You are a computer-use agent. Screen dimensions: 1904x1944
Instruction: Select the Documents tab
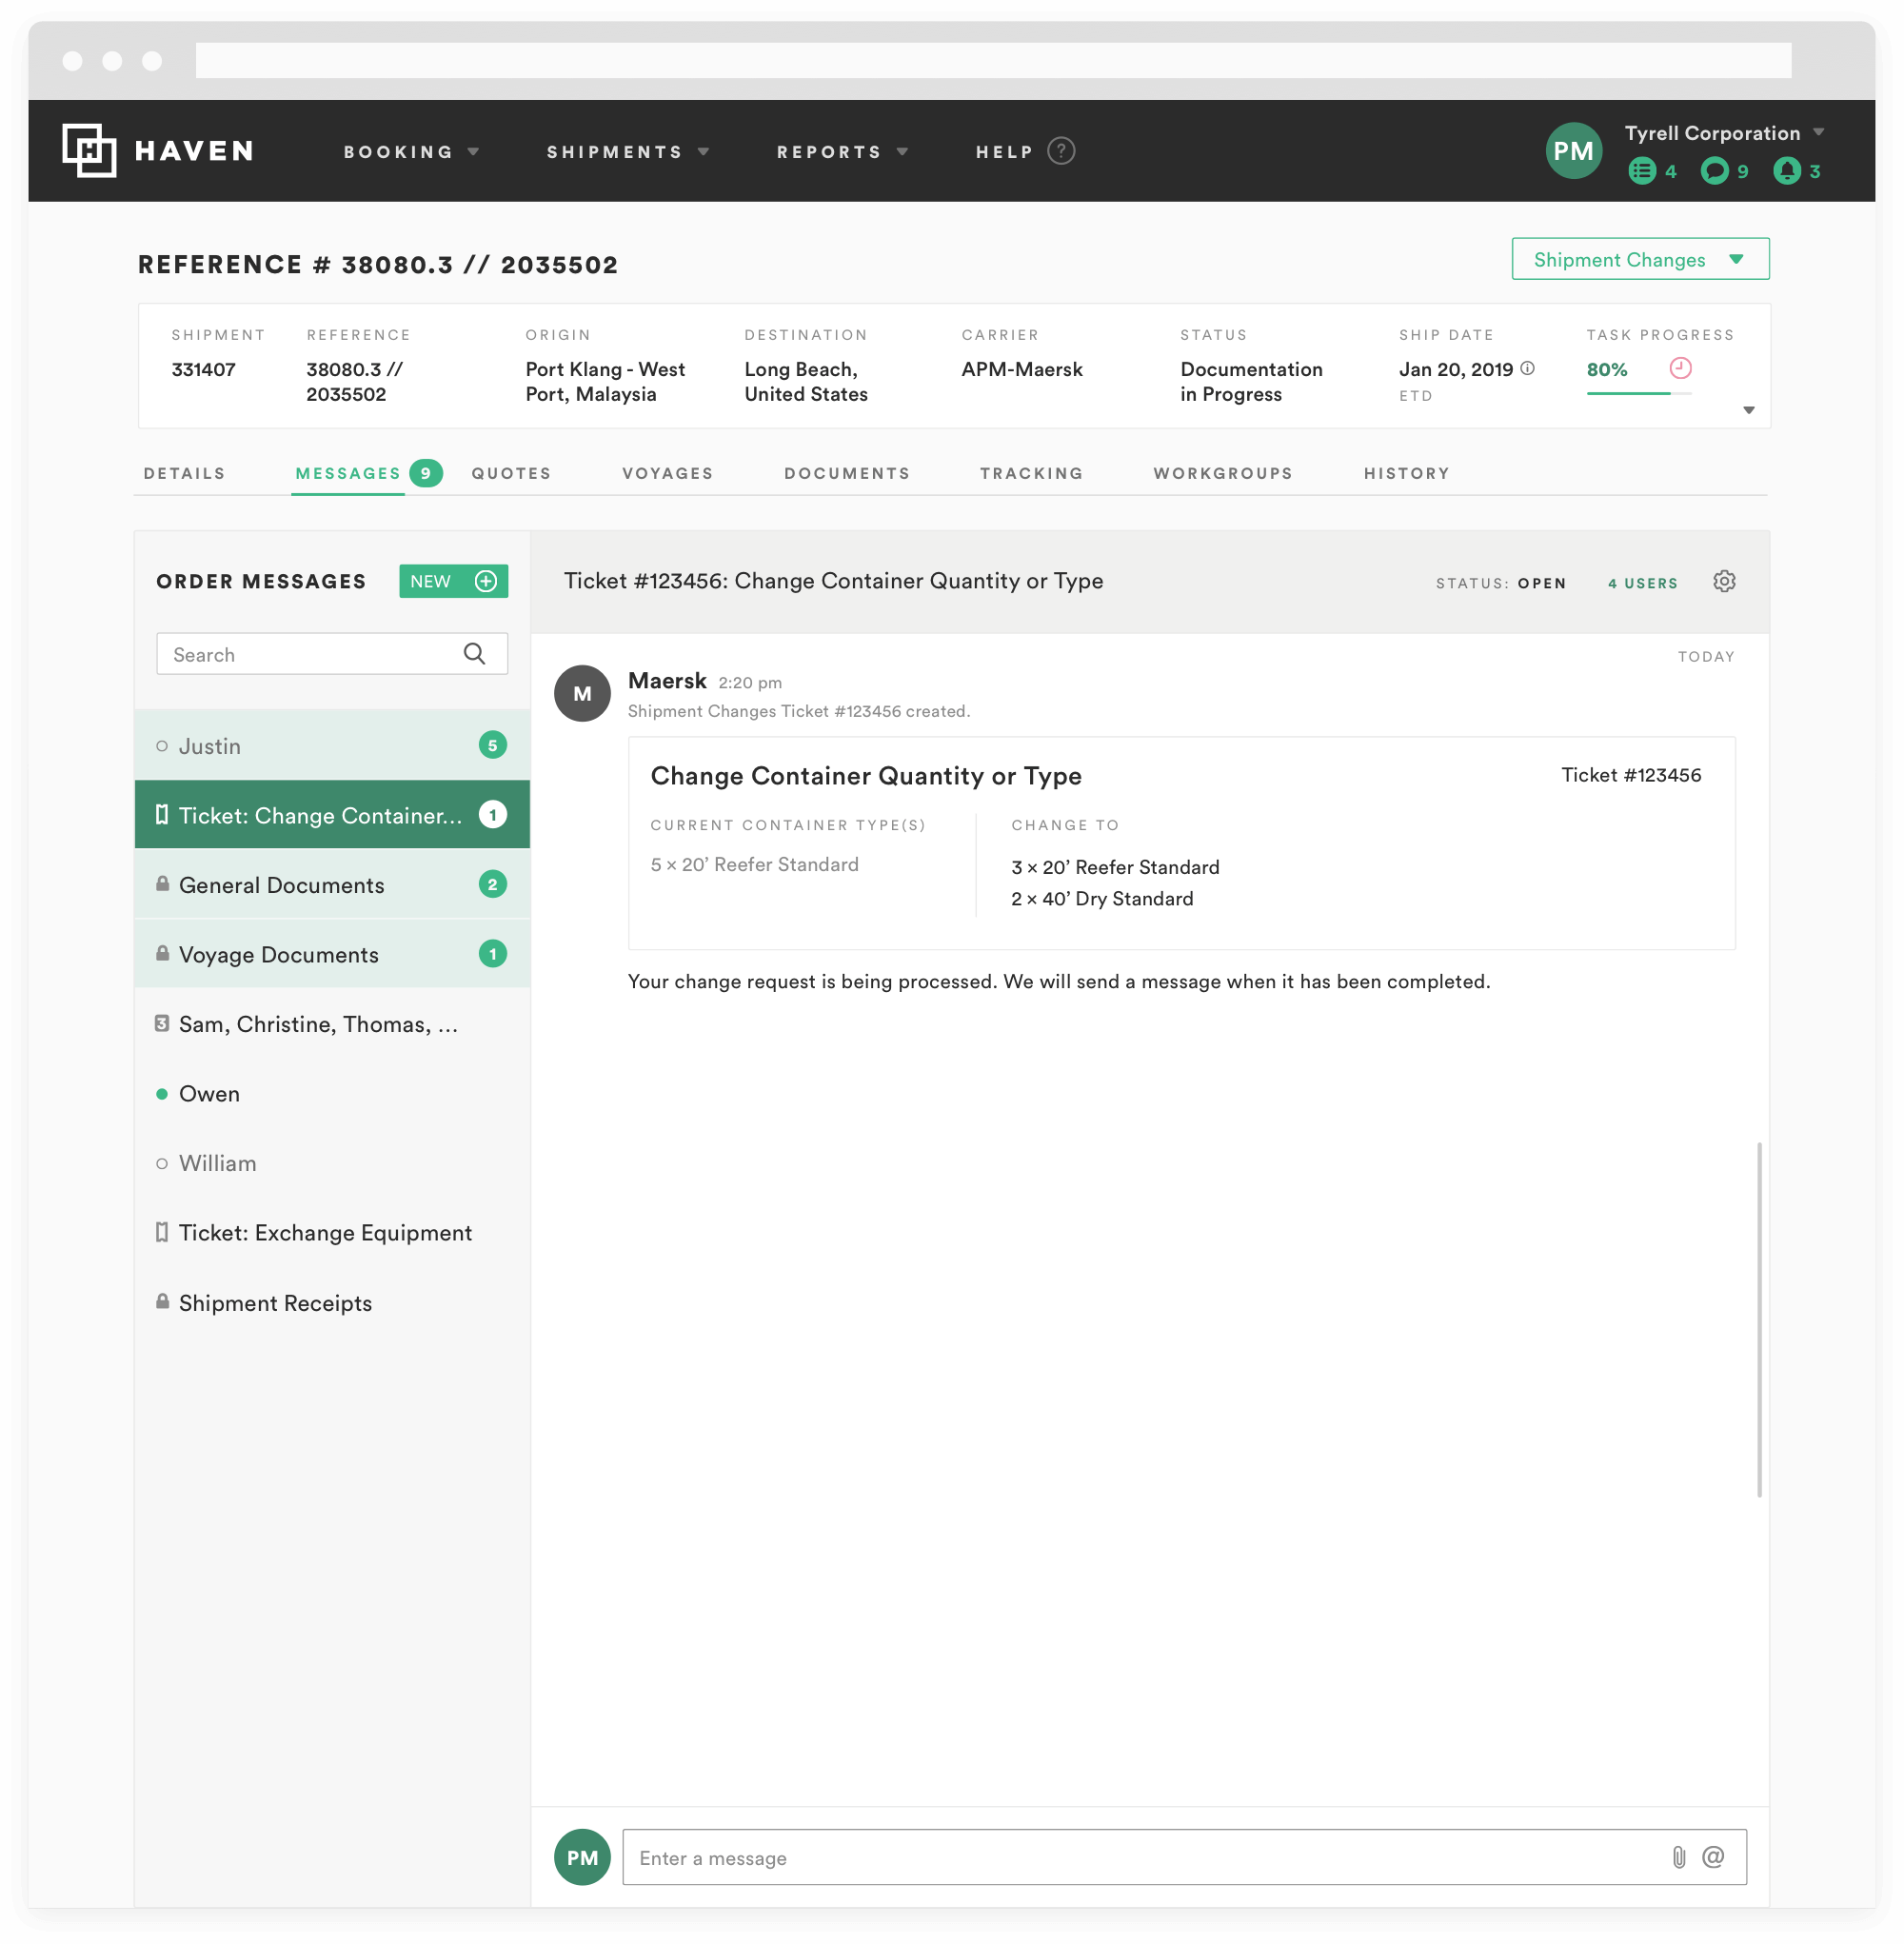[x=847, y=472]
